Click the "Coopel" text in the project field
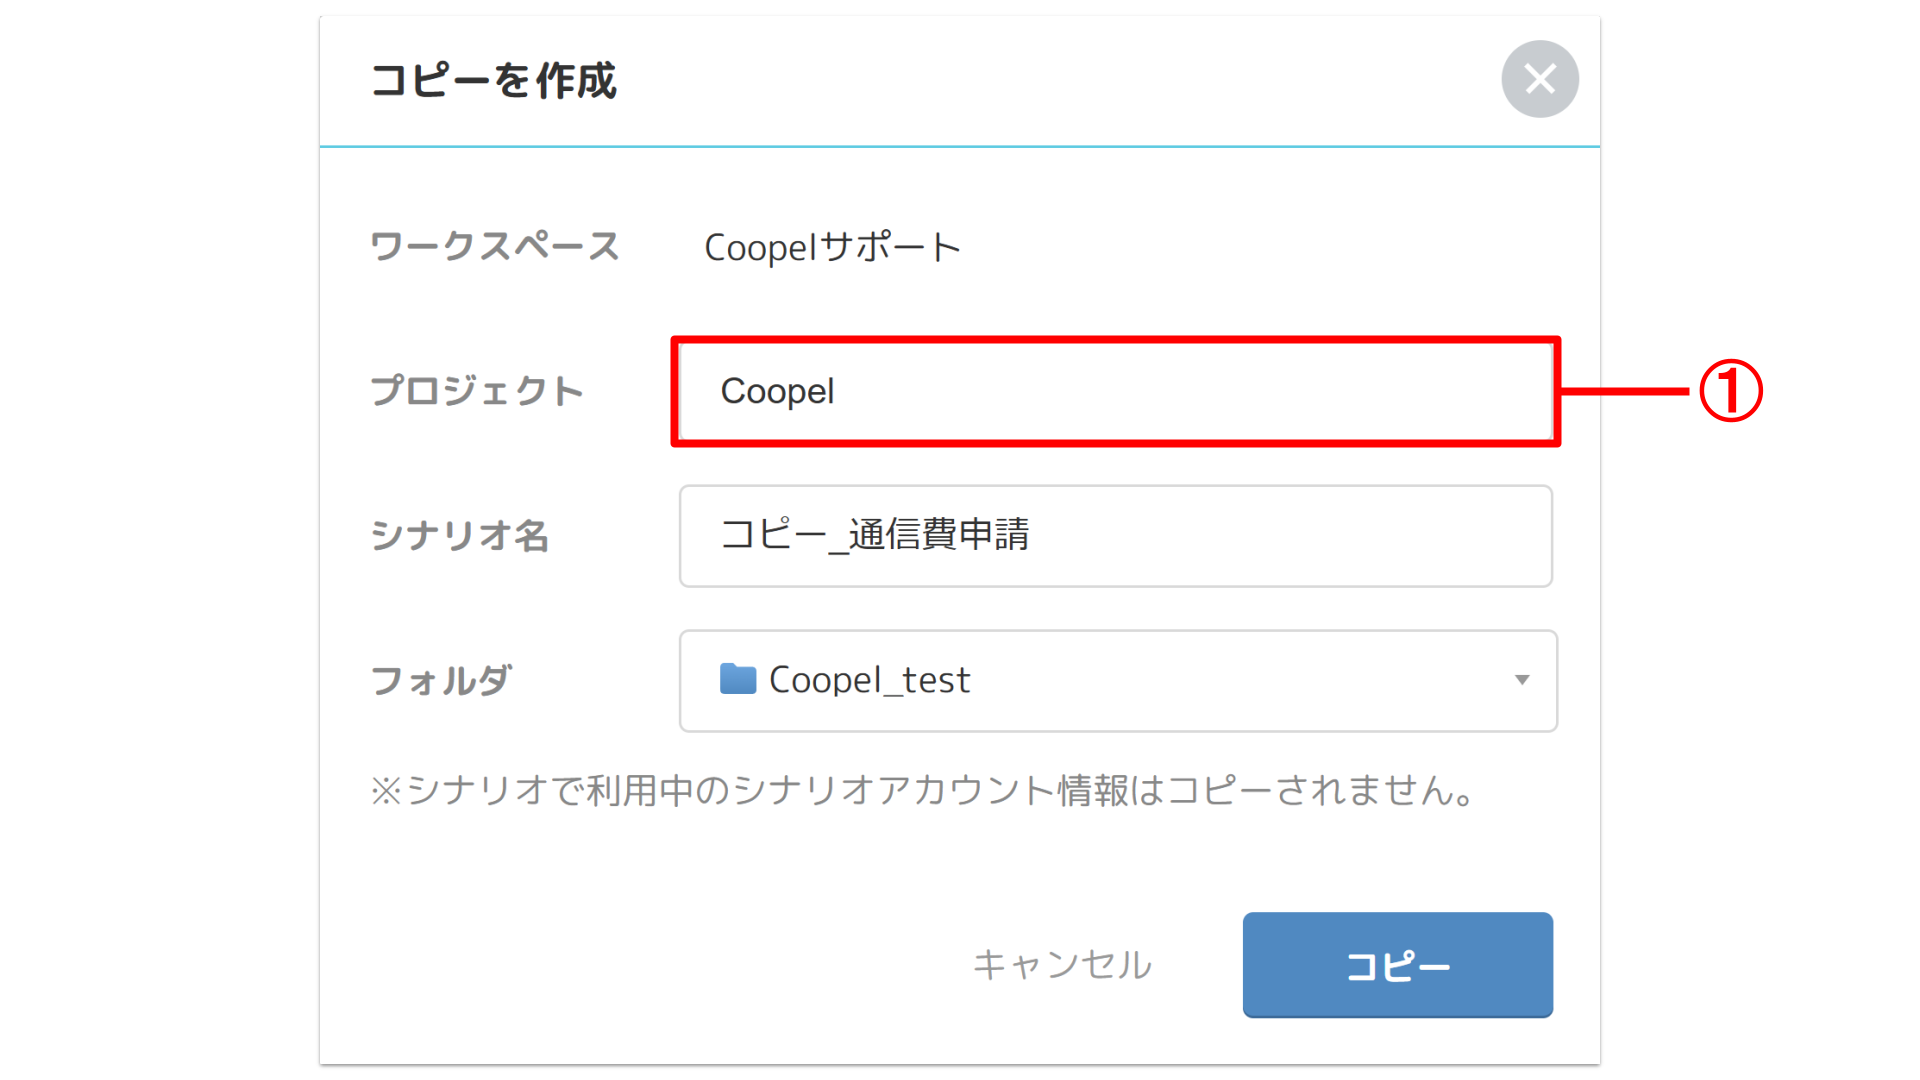 (x=777, y=391)
